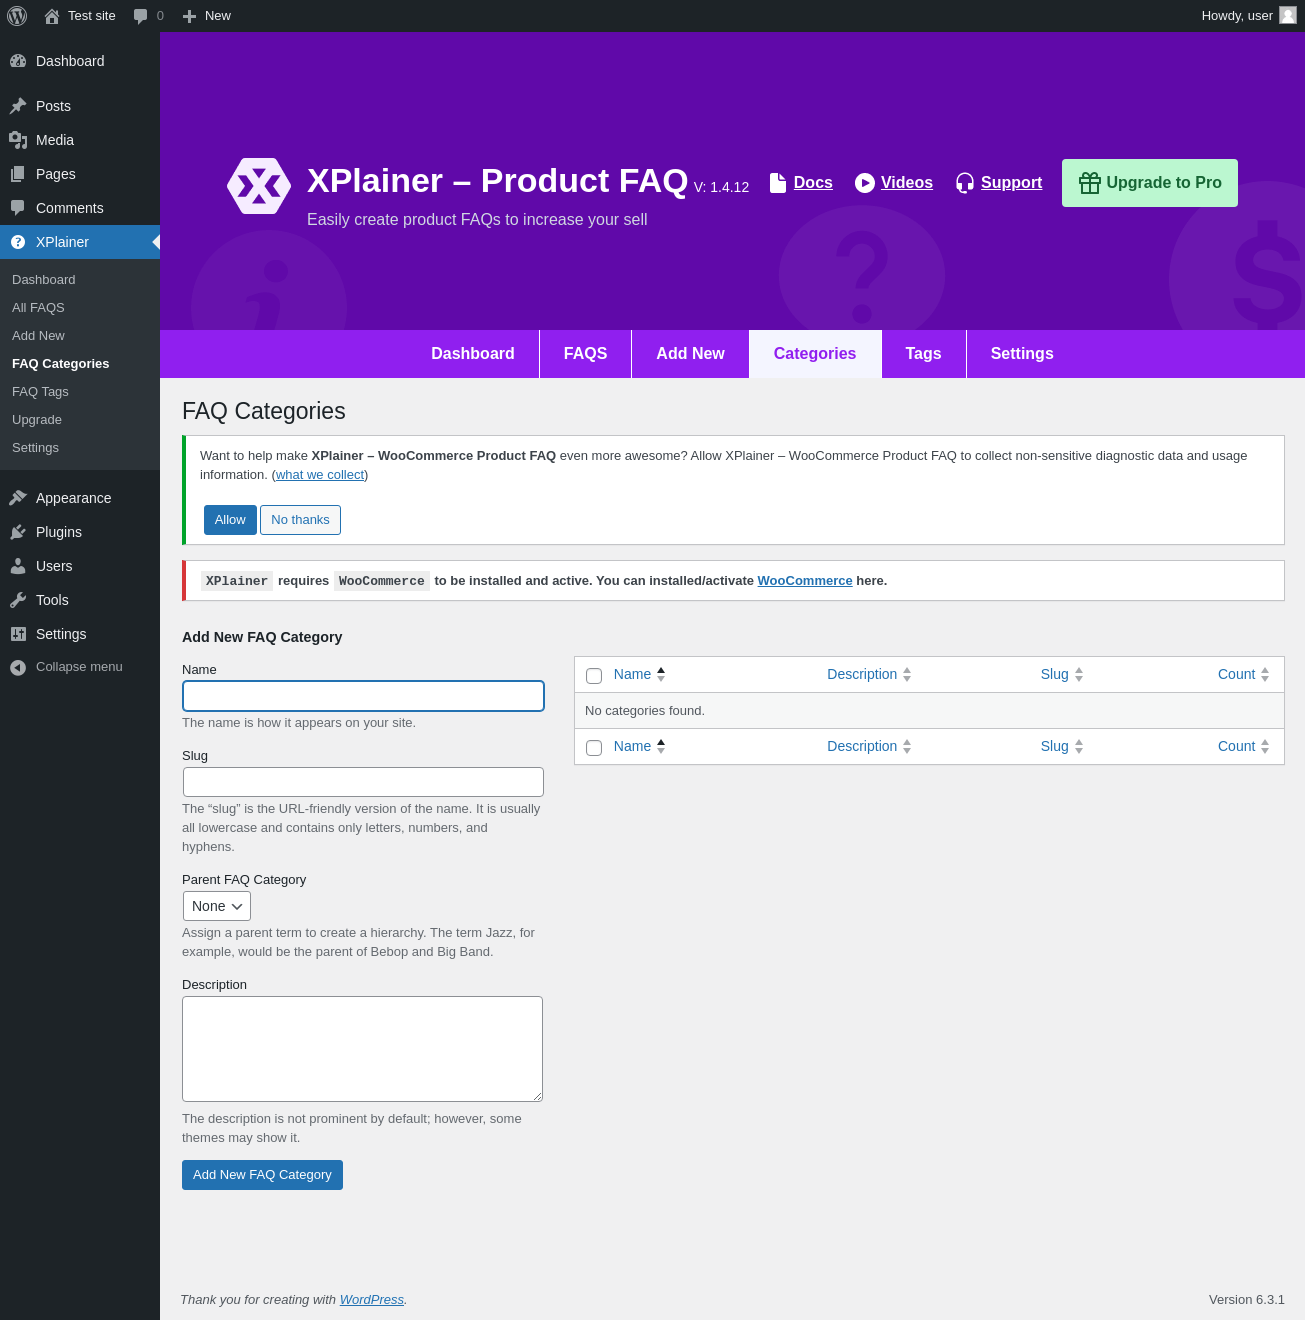This screenshot has width=1305, height=1320.
Task: Switch to the Tags tab
Action: [924, 354]
